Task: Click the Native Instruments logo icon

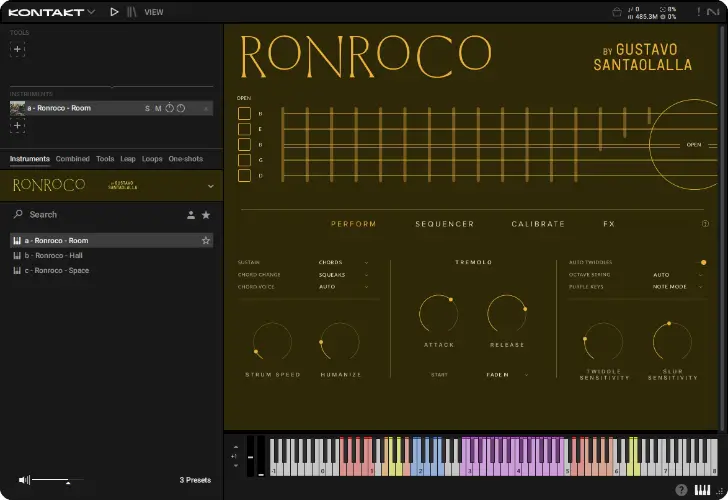Action: (x=712, y=12)
